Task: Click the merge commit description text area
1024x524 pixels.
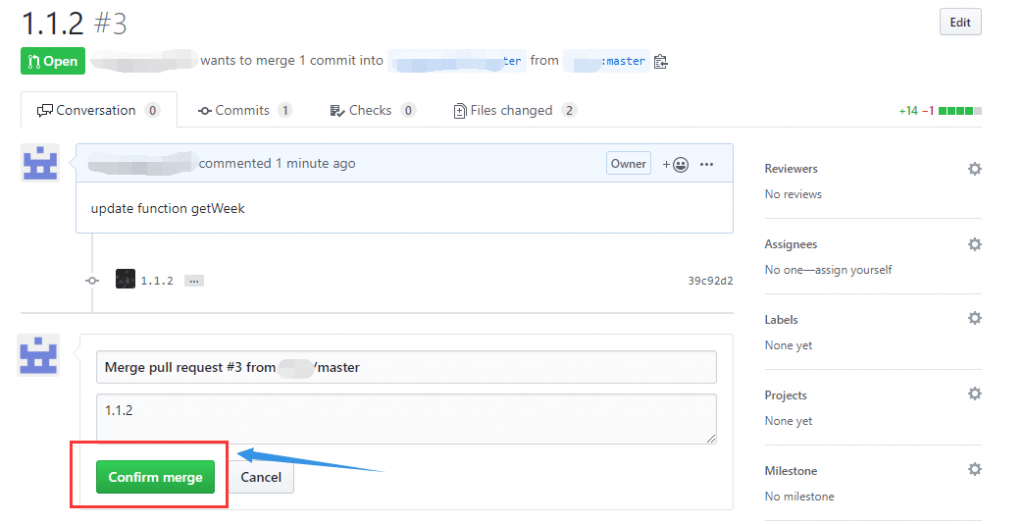Action: 406,418
